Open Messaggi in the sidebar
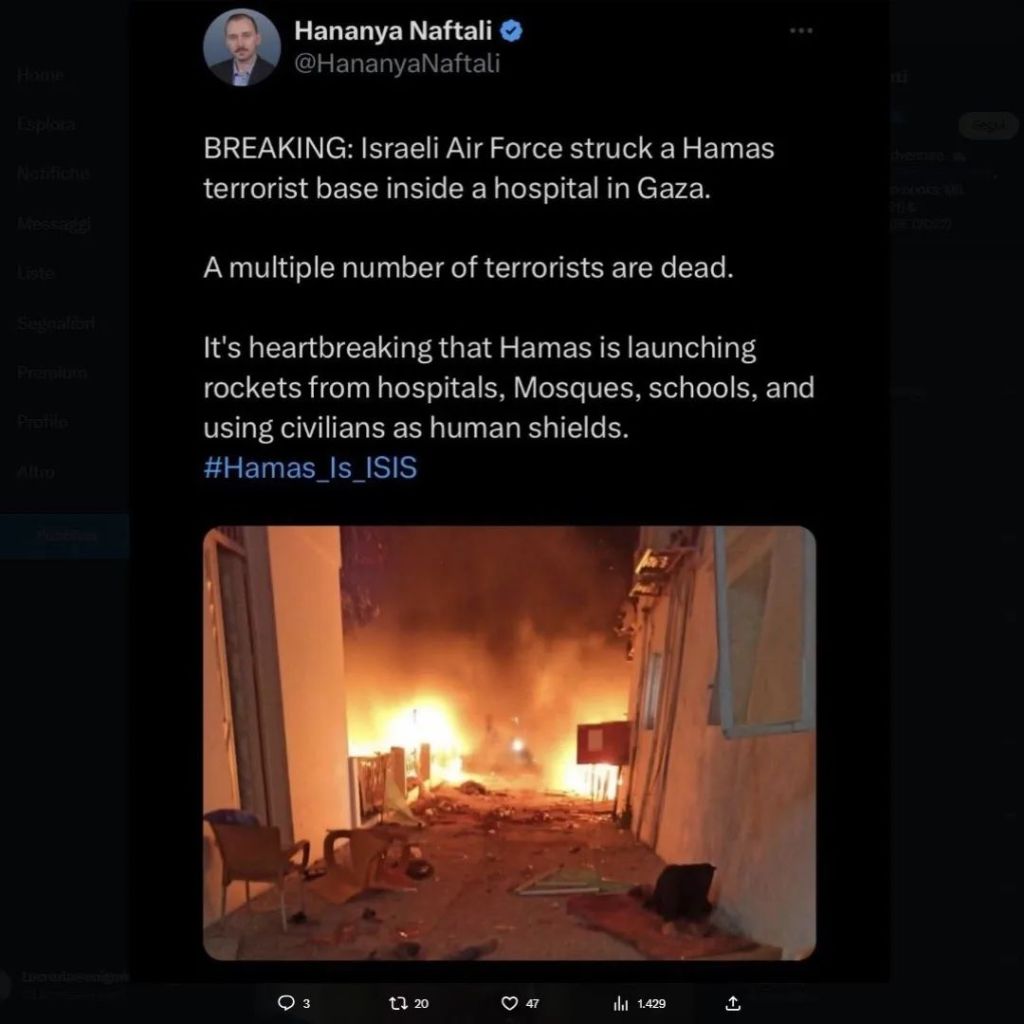This screenshot has width=1024, height=1024. click(54, 224)
